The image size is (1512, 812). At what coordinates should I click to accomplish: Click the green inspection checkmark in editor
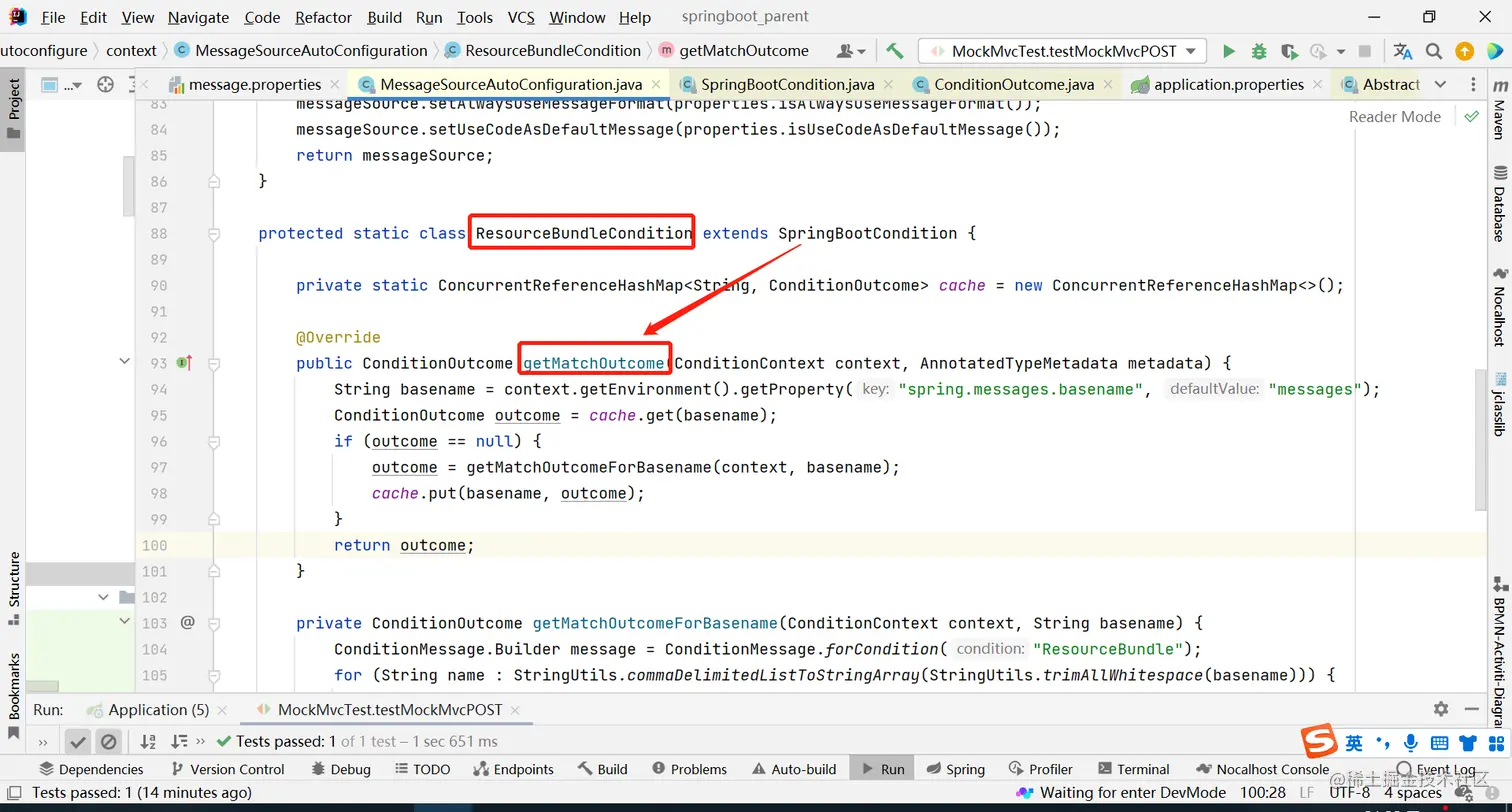(1471, 116)
